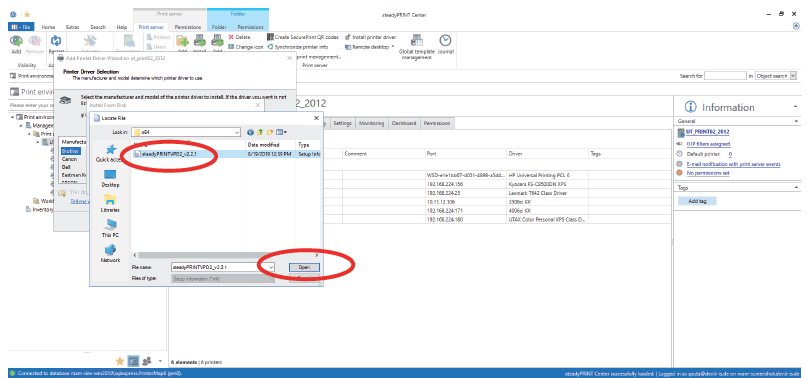Click the Delete red X icon
Image resolution: width=807 pixels, height=378 pixels.
pyautogui.click(x=231, y=37)
